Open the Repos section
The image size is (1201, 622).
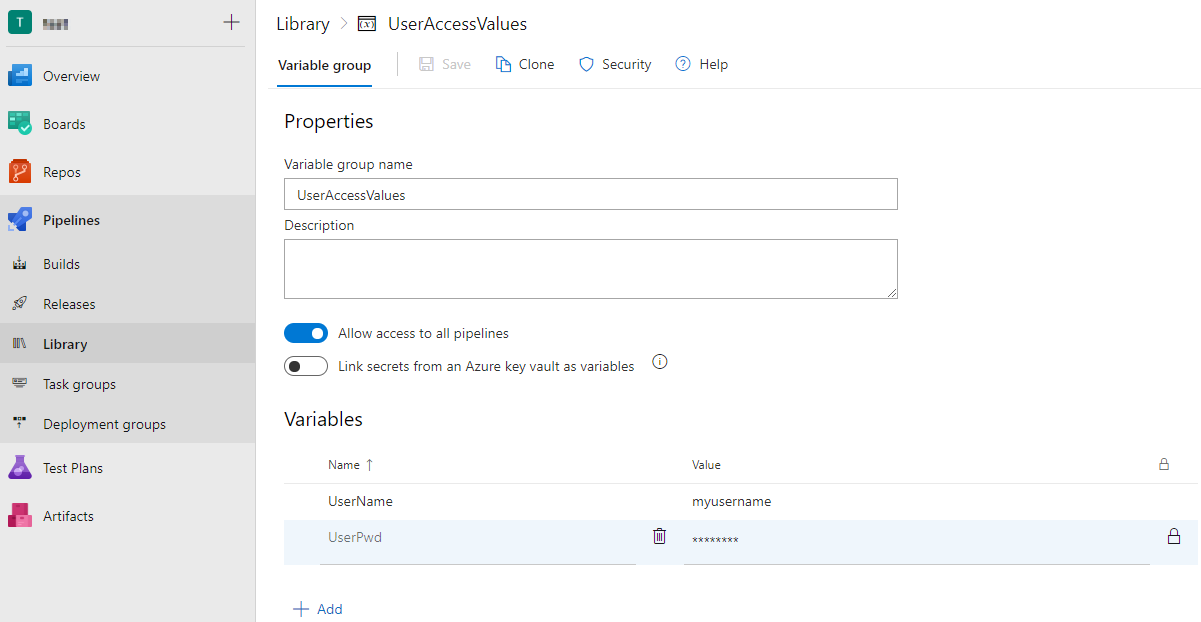(x=61, y=172)
